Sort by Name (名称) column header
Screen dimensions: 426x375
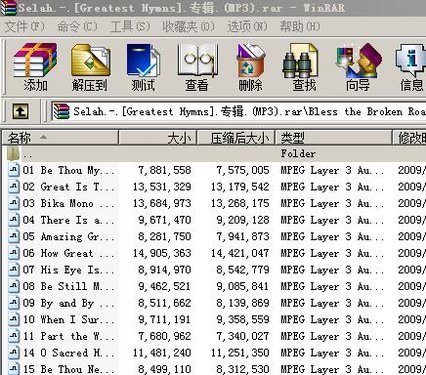(60, 138)
